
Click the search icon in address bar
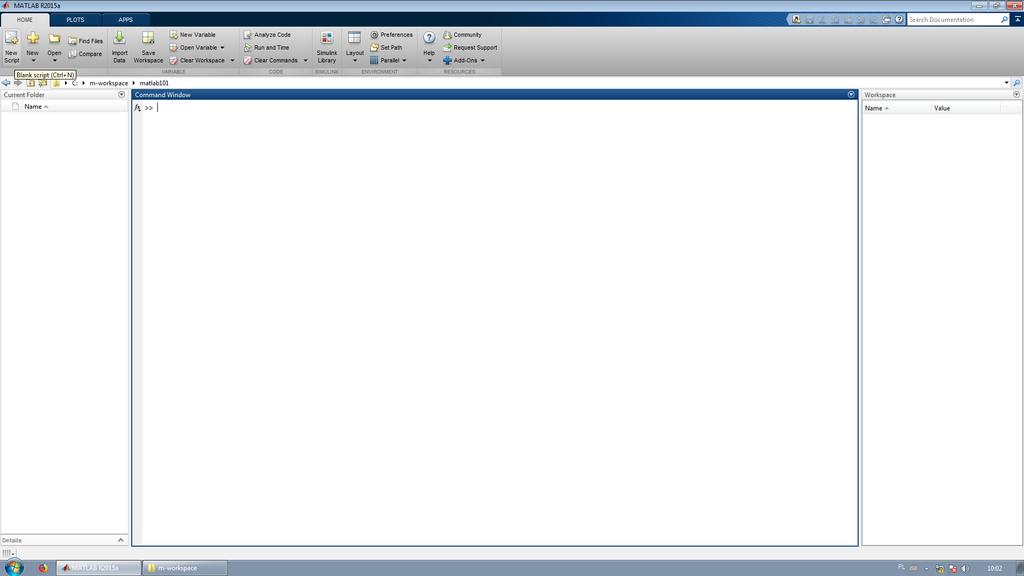point(1016,83)
